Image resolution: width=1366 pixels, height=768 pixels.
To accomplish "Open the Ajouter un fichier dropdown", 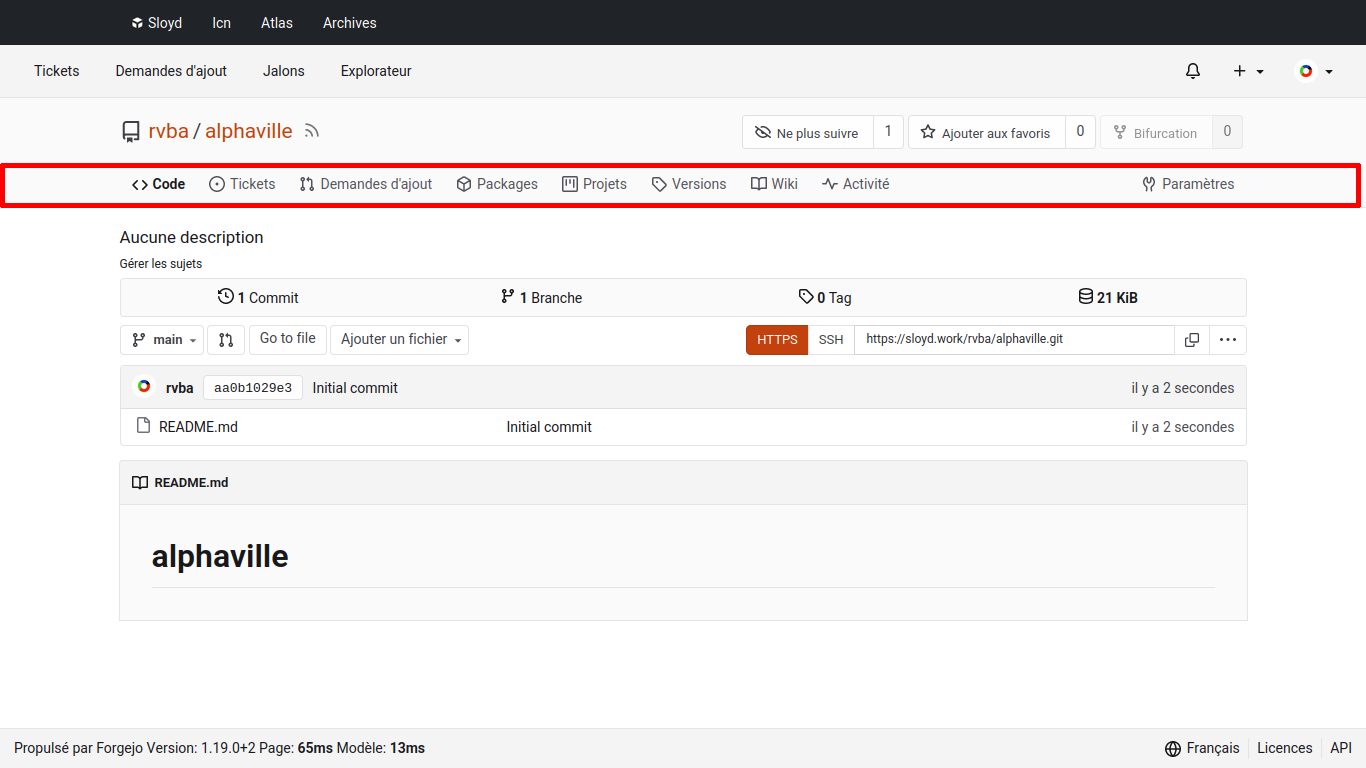I will point(399,340).
